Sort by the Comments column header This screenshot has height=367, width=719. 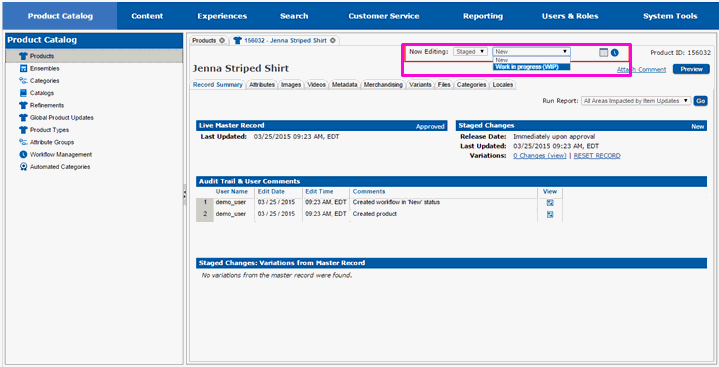(369, 192)
